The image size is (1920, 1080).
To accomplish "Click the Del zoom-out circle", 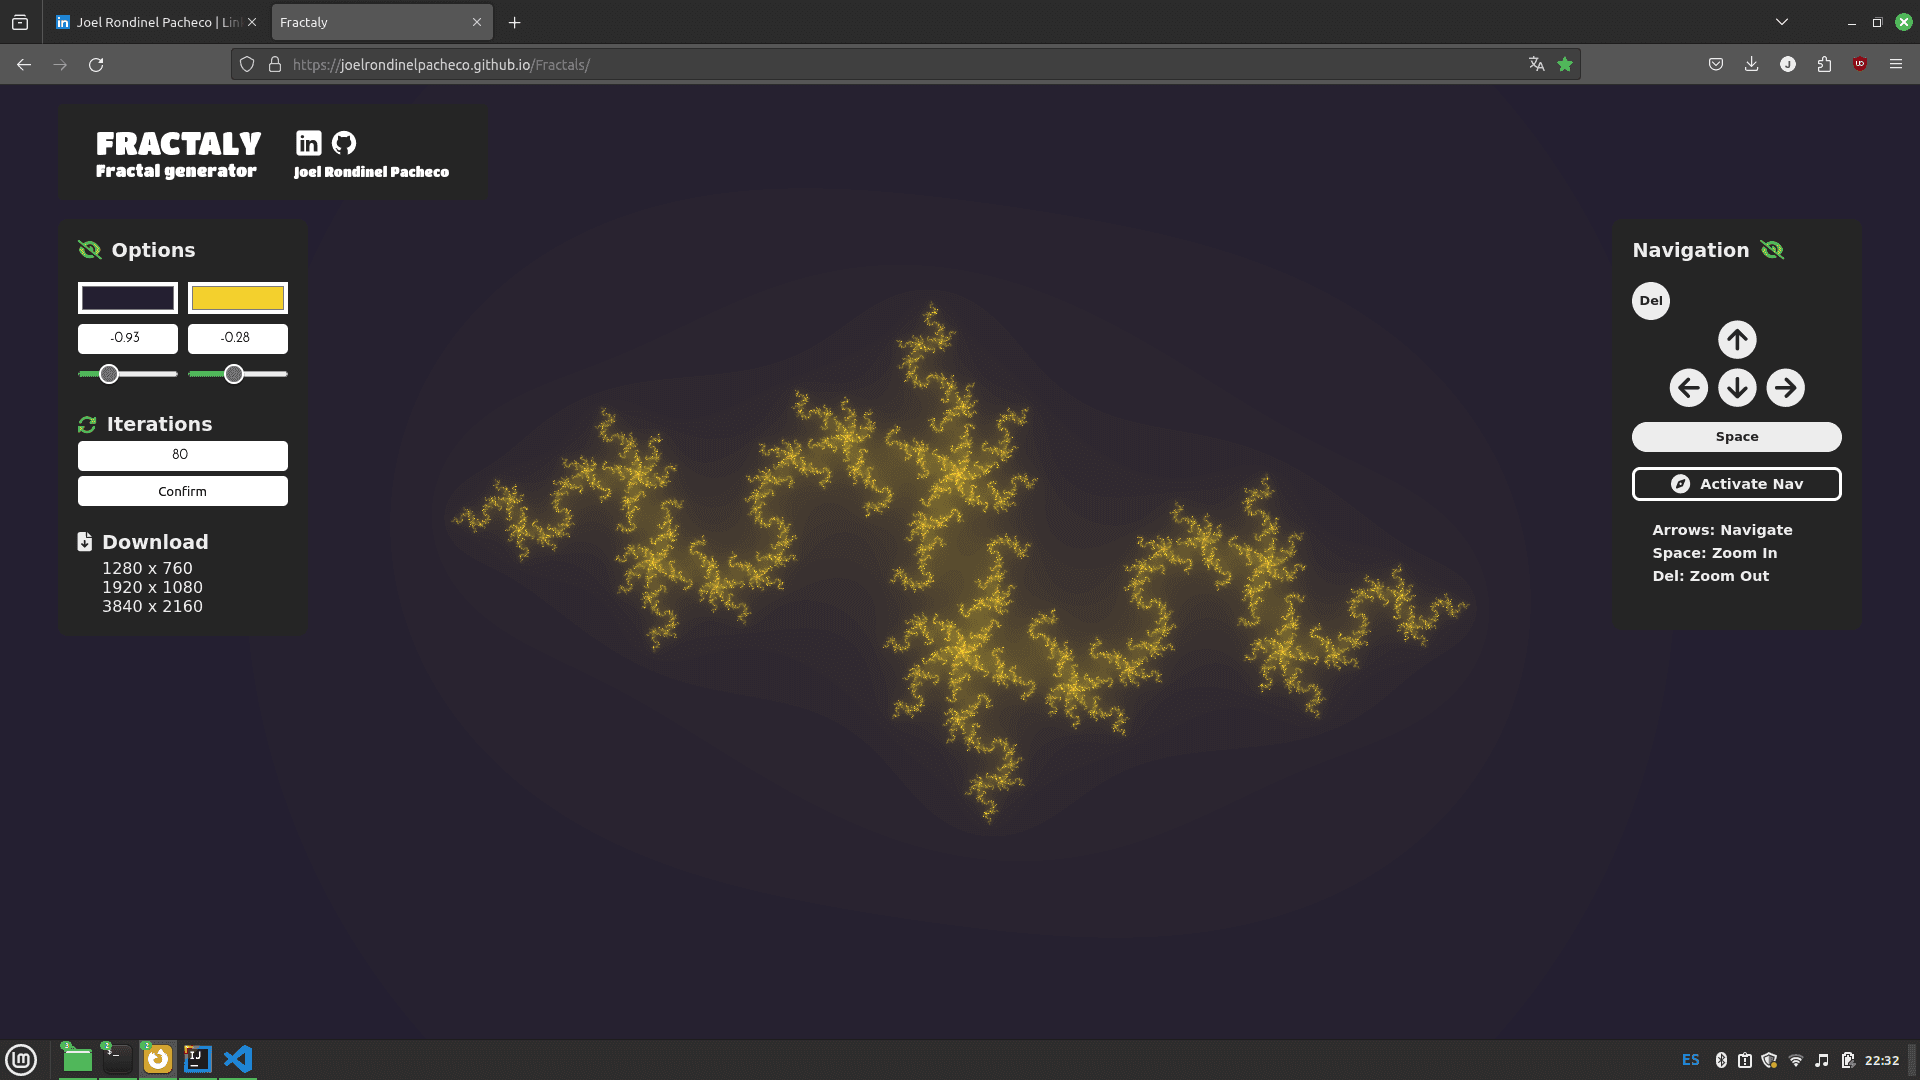I will pyautogui.click(x=1650, y=300).
